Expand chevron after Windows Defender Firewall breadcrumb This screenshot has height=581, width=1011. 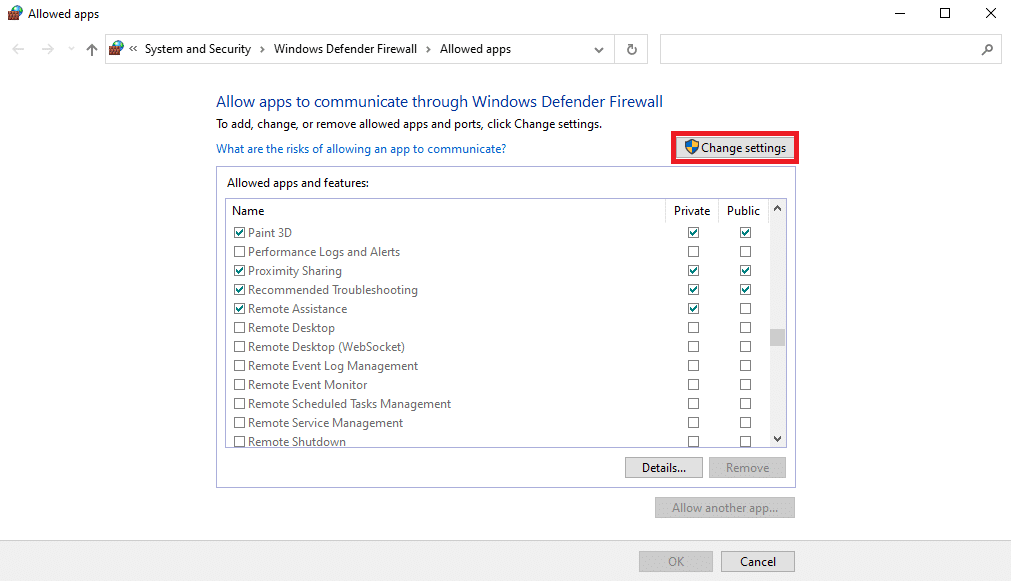428,50
